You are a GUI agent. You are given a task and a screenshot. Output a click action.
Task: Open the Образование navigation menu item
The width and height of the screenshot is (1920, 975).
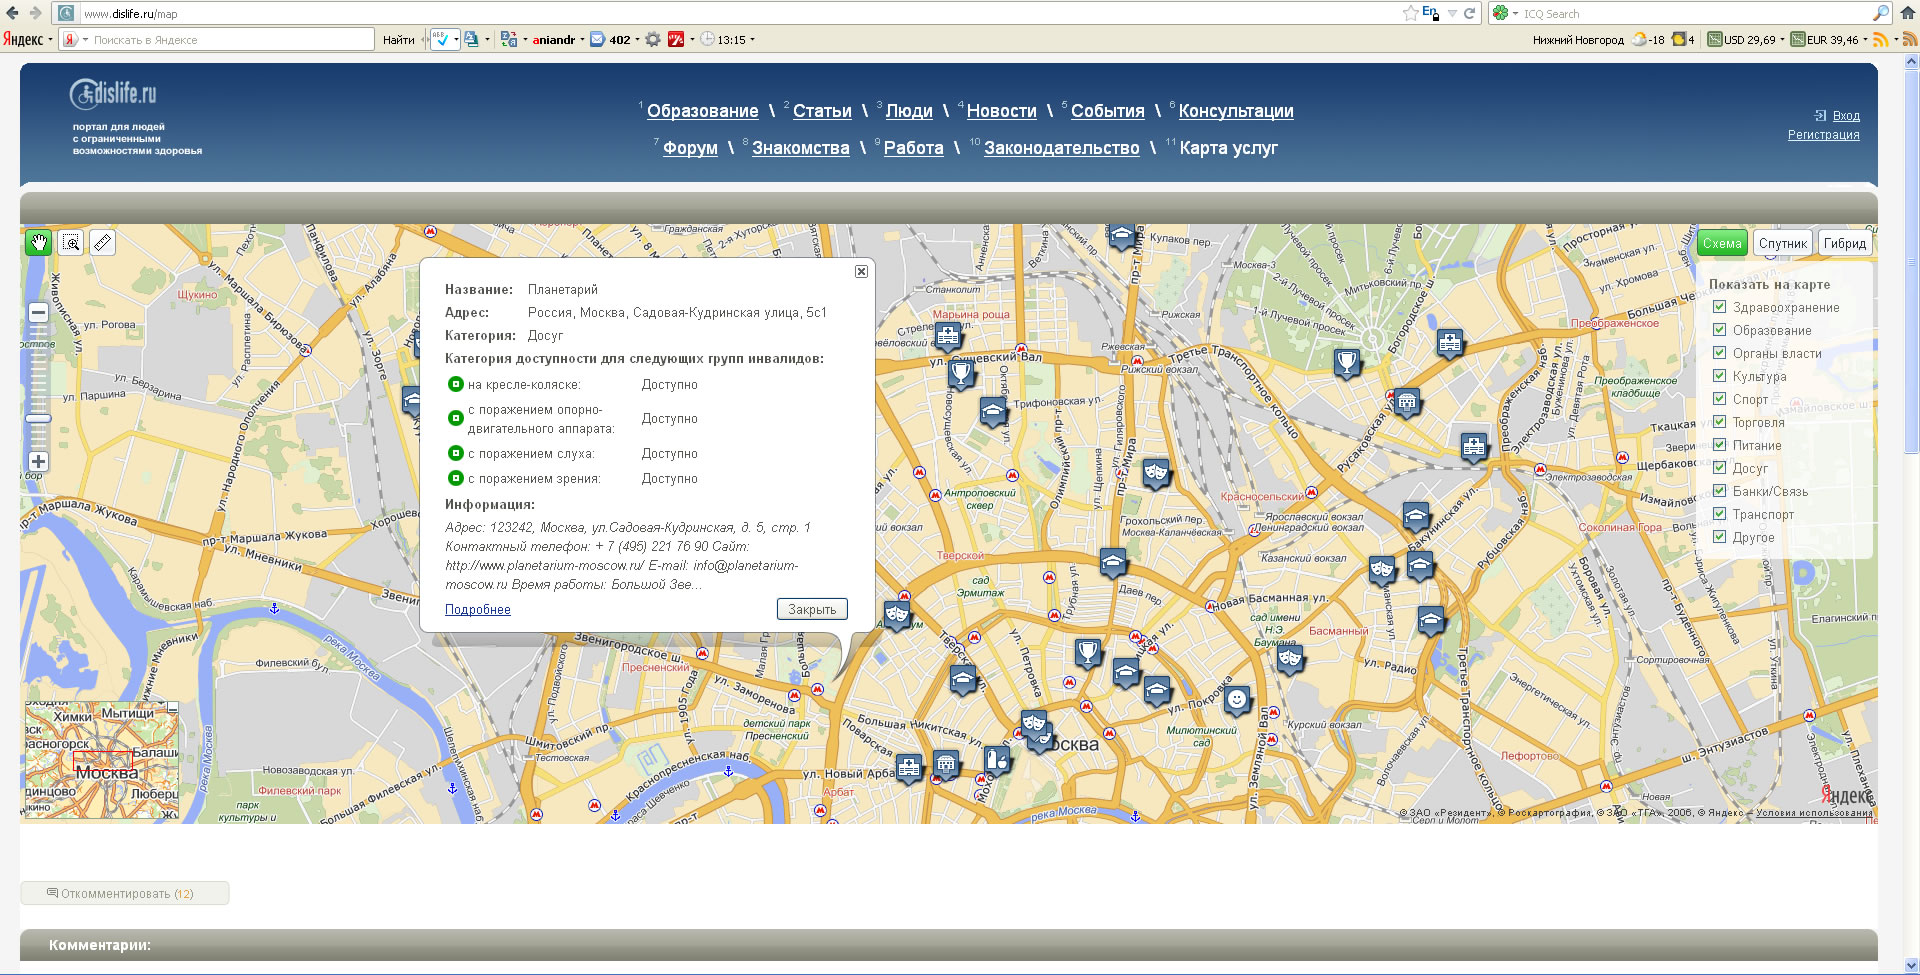702,111
